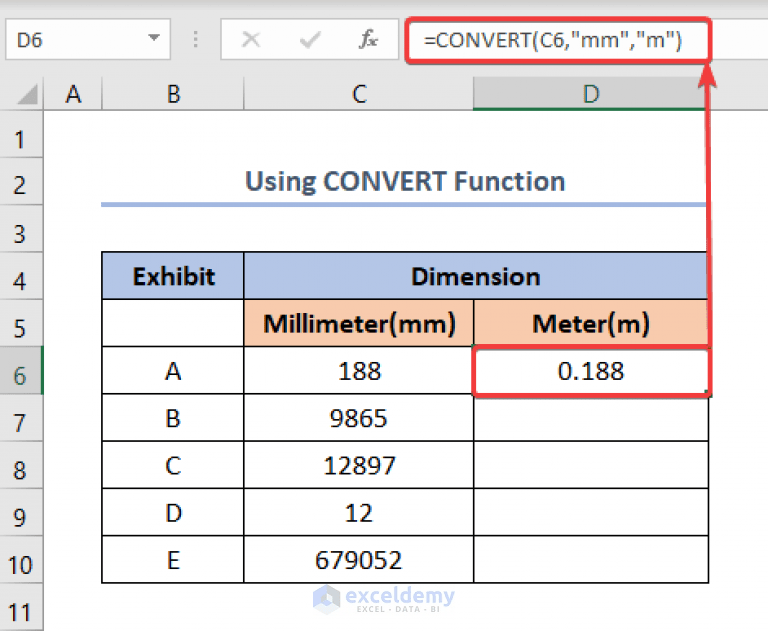Select empty Meter cell in row 10
This screenshot has width=768, height=631.
click(x=591, y=559)
